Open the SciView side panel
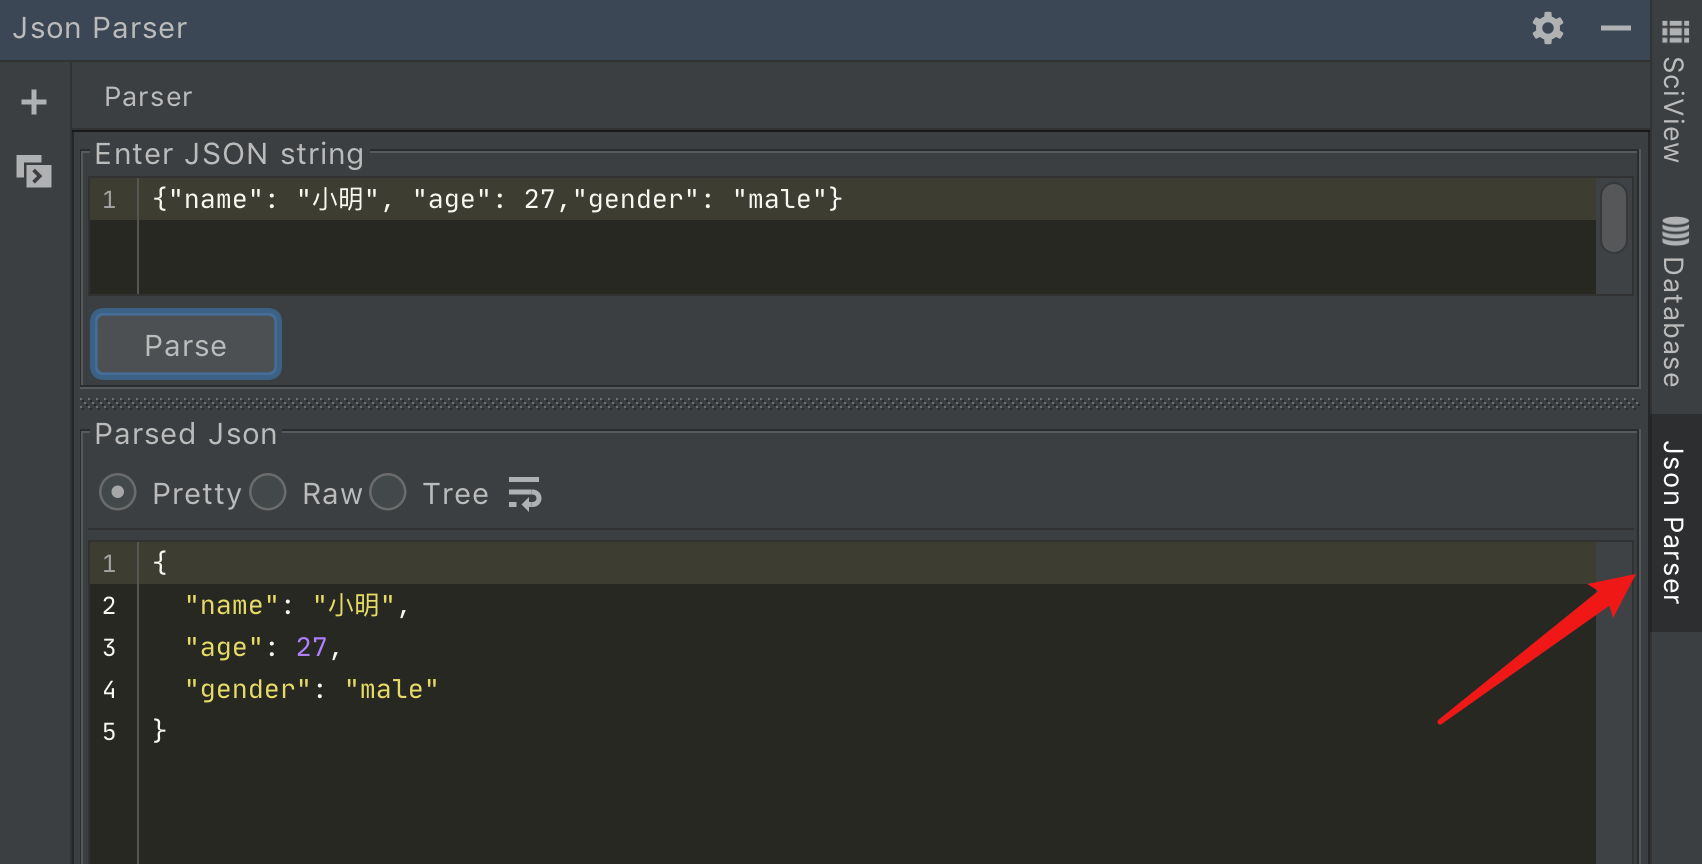This screenshot has height=864, width=1702. click(1674, 110)
